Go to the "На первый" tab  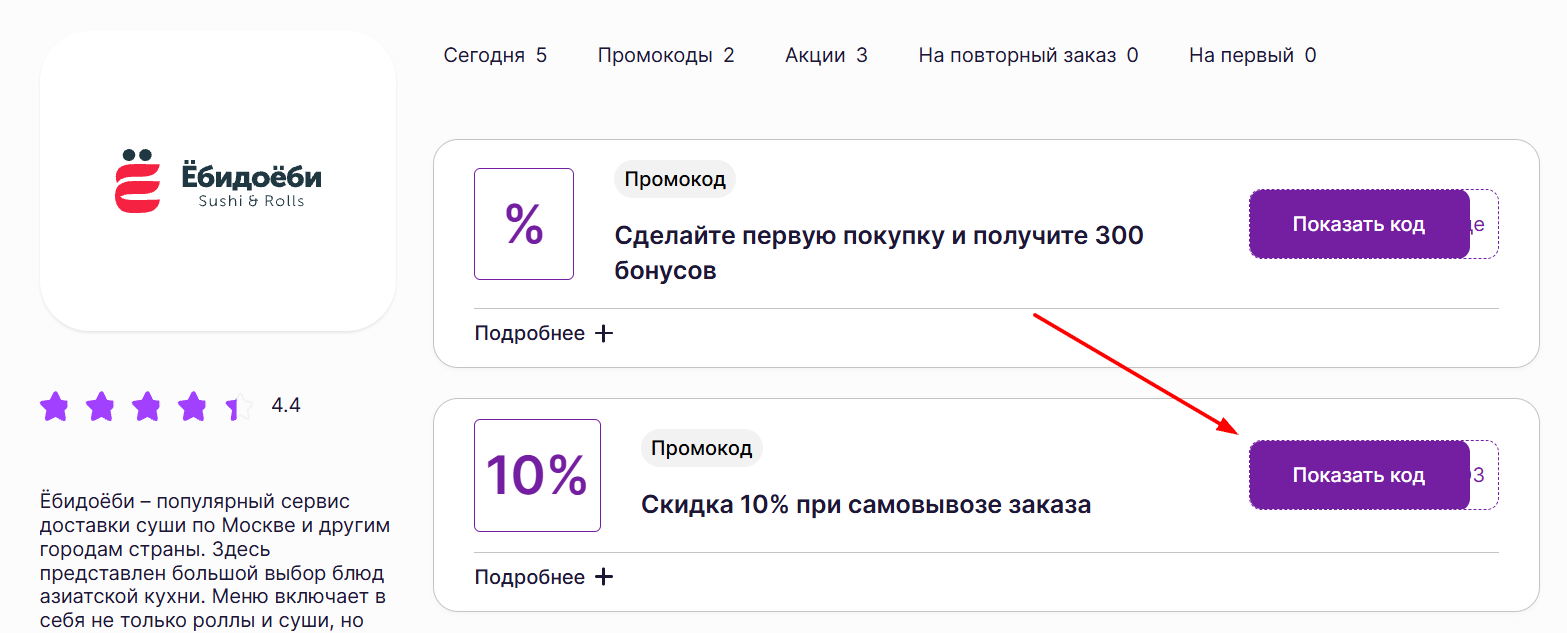[1252, 55]
